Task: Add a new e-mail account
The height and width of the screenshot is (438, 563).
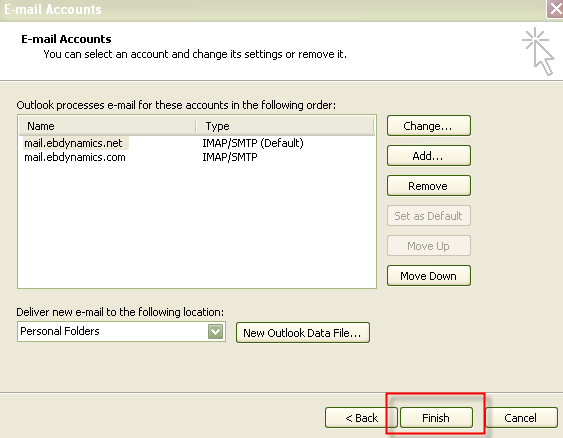Action: (429, 156)
